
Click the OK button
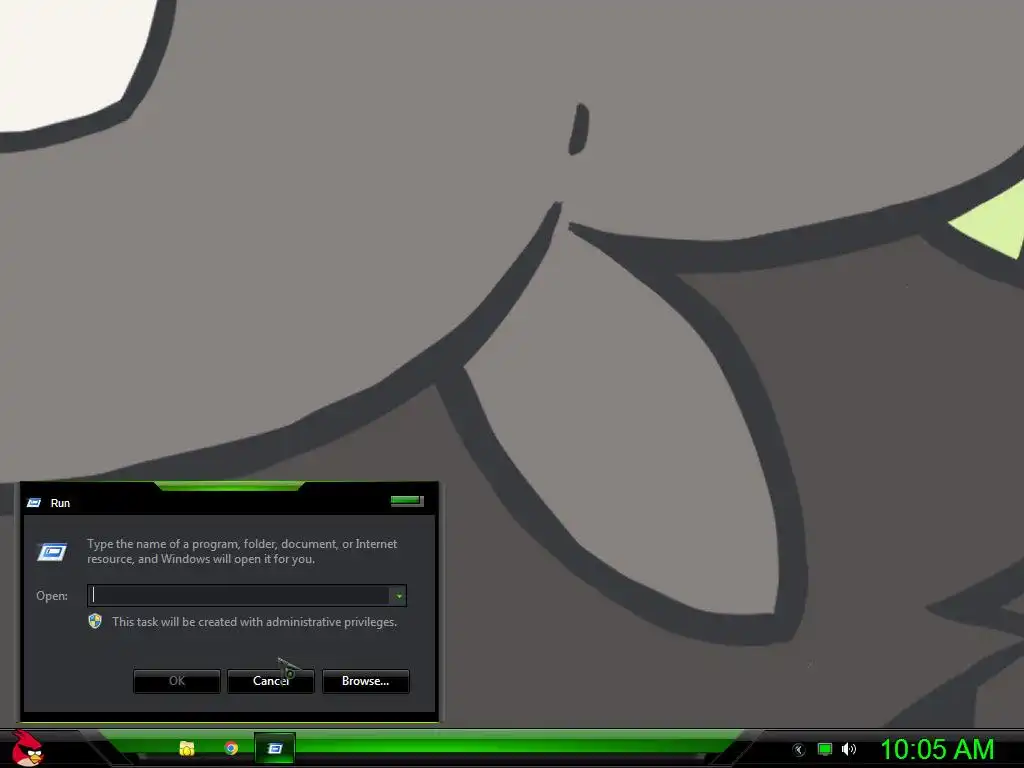(177, 681)
